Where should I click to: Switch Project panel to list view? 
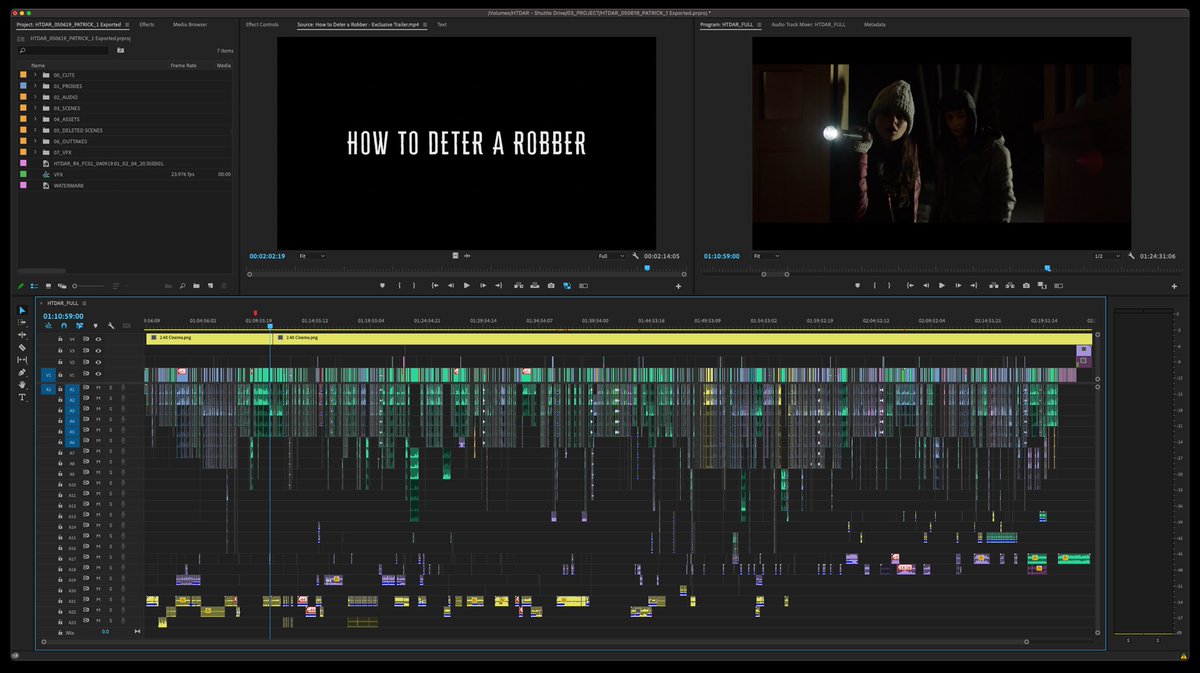coord(34,286)
